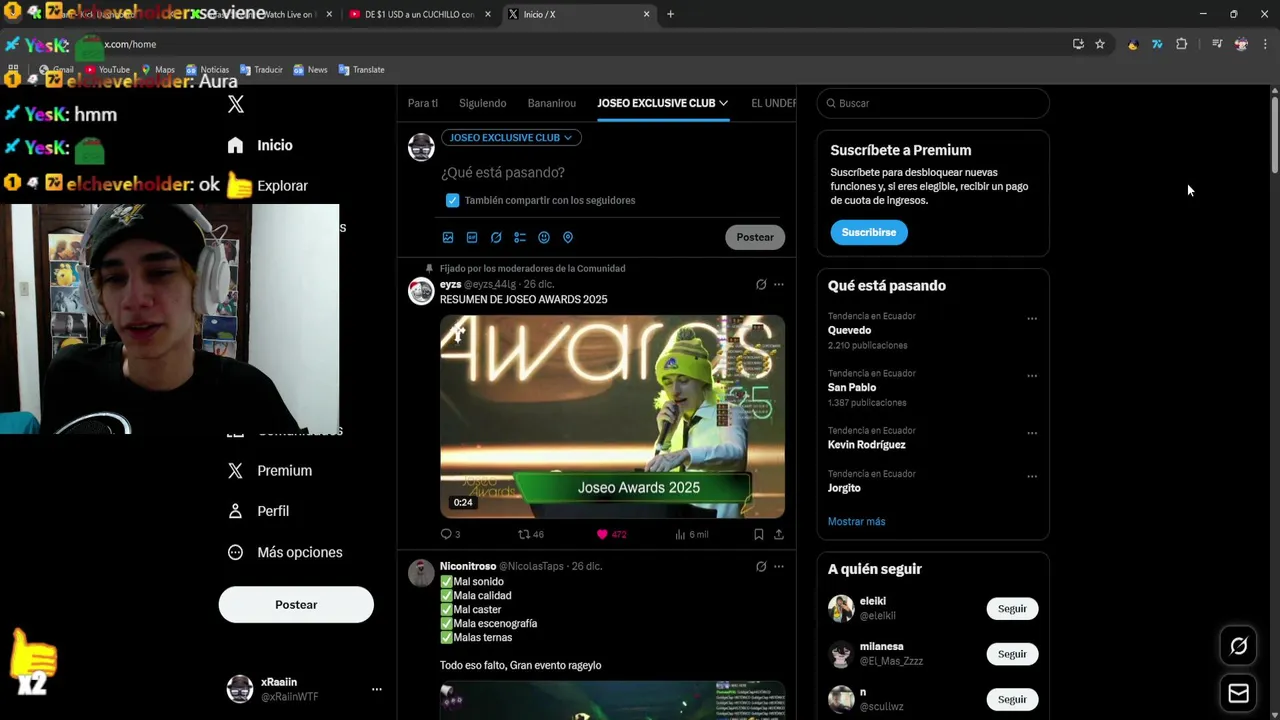This screenshot has height=720, width=1280.
Task: Click the Postear button in composer
Action: pos(755,237)
